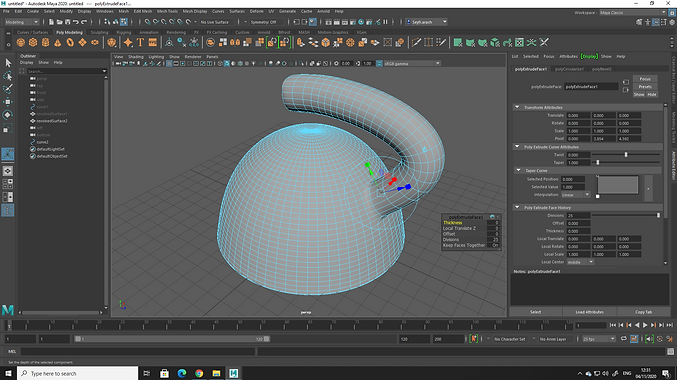Open the Deform menu
This screenshot has height=380, width=677.
(x=256, y=11)
